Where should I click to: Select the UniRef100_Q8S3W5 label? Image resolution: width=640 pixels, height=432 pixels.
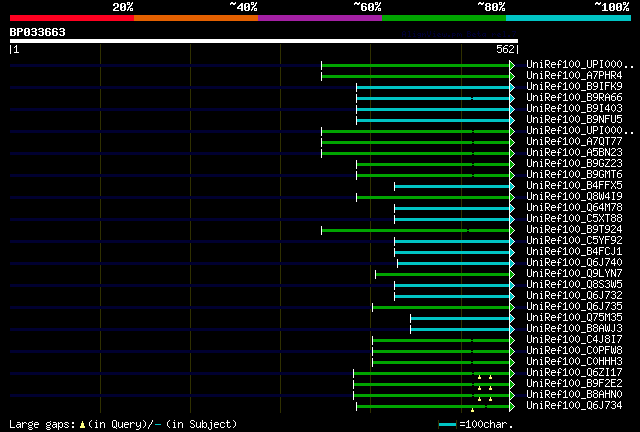[574, 285]
